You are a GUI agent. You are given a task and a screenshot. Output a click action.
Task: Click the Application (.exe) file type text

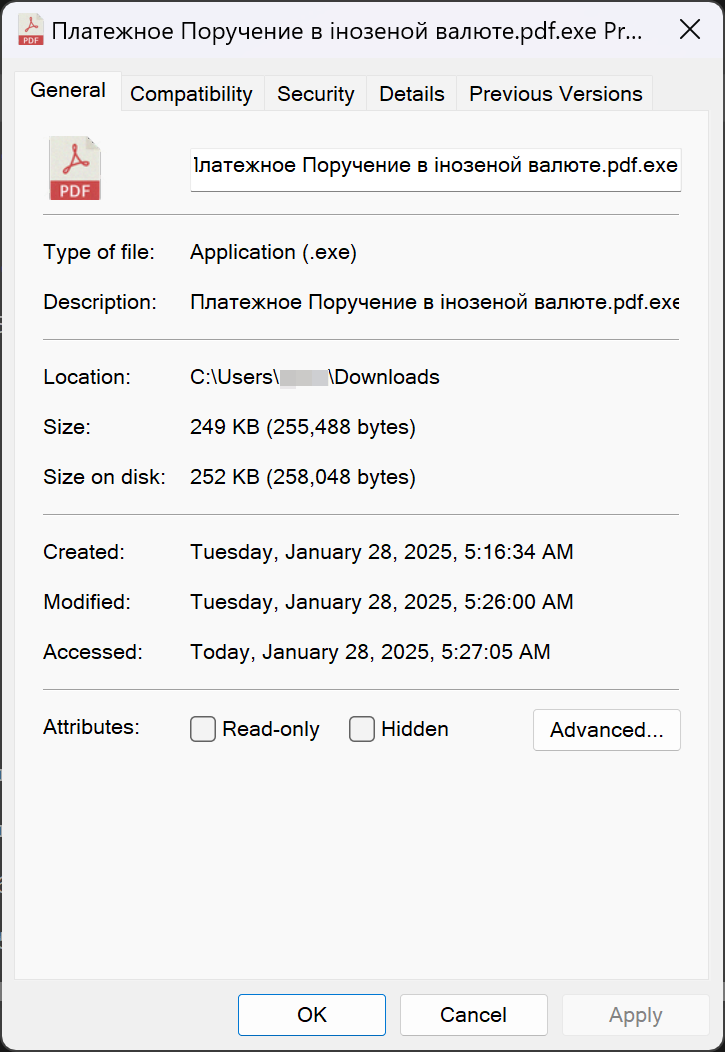point(273,252)
